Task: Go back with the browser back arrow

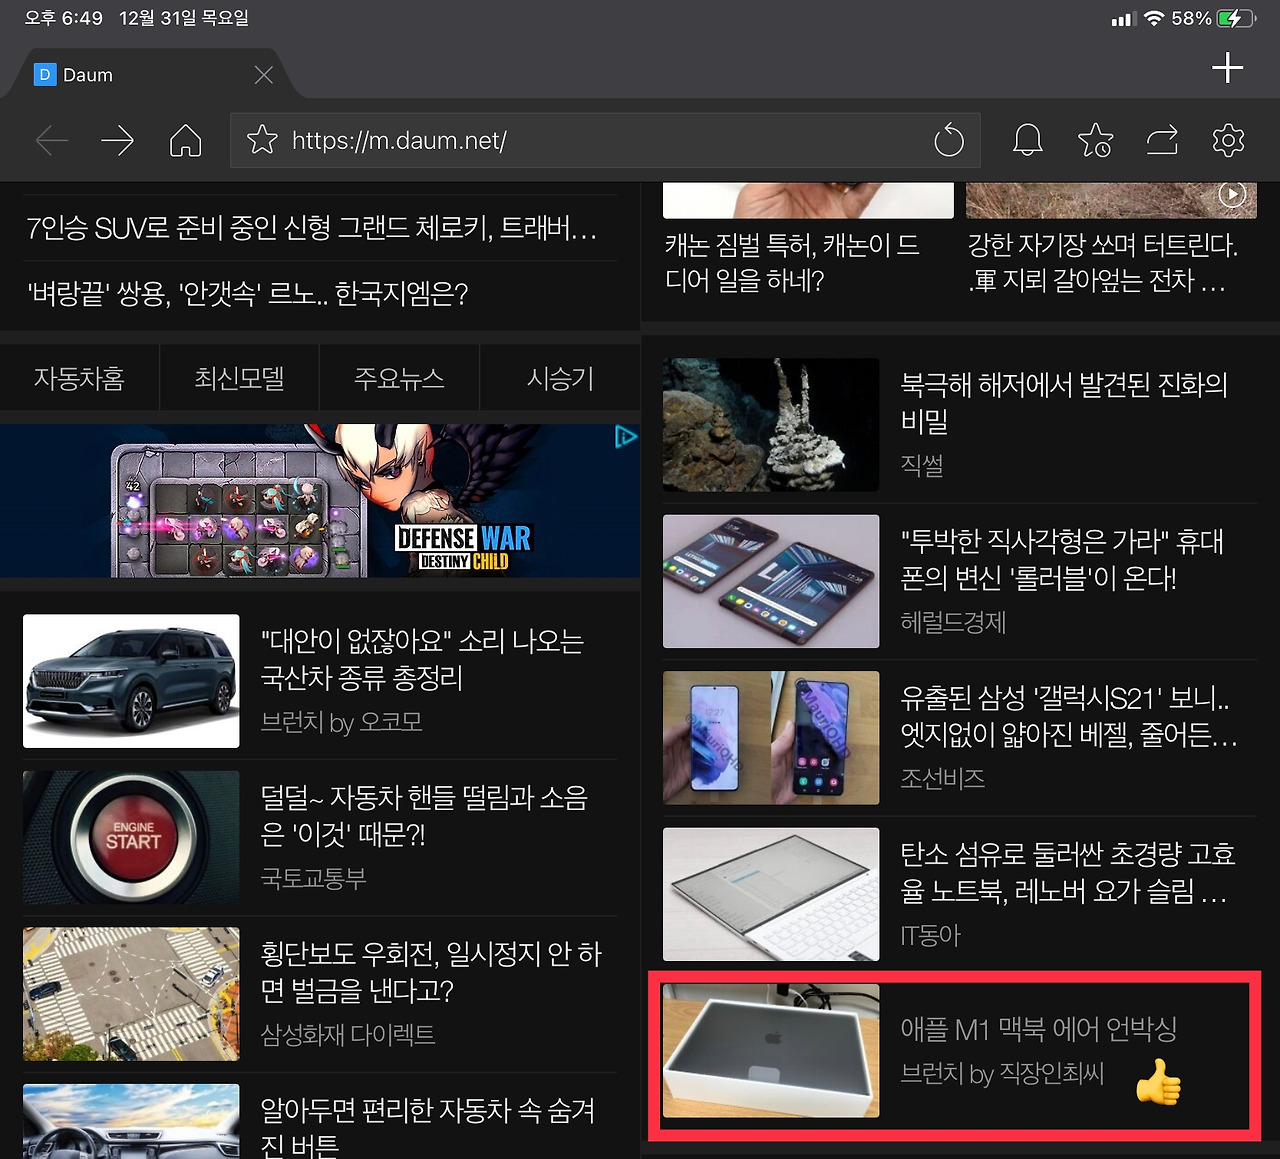Action: tap(52, 140)
